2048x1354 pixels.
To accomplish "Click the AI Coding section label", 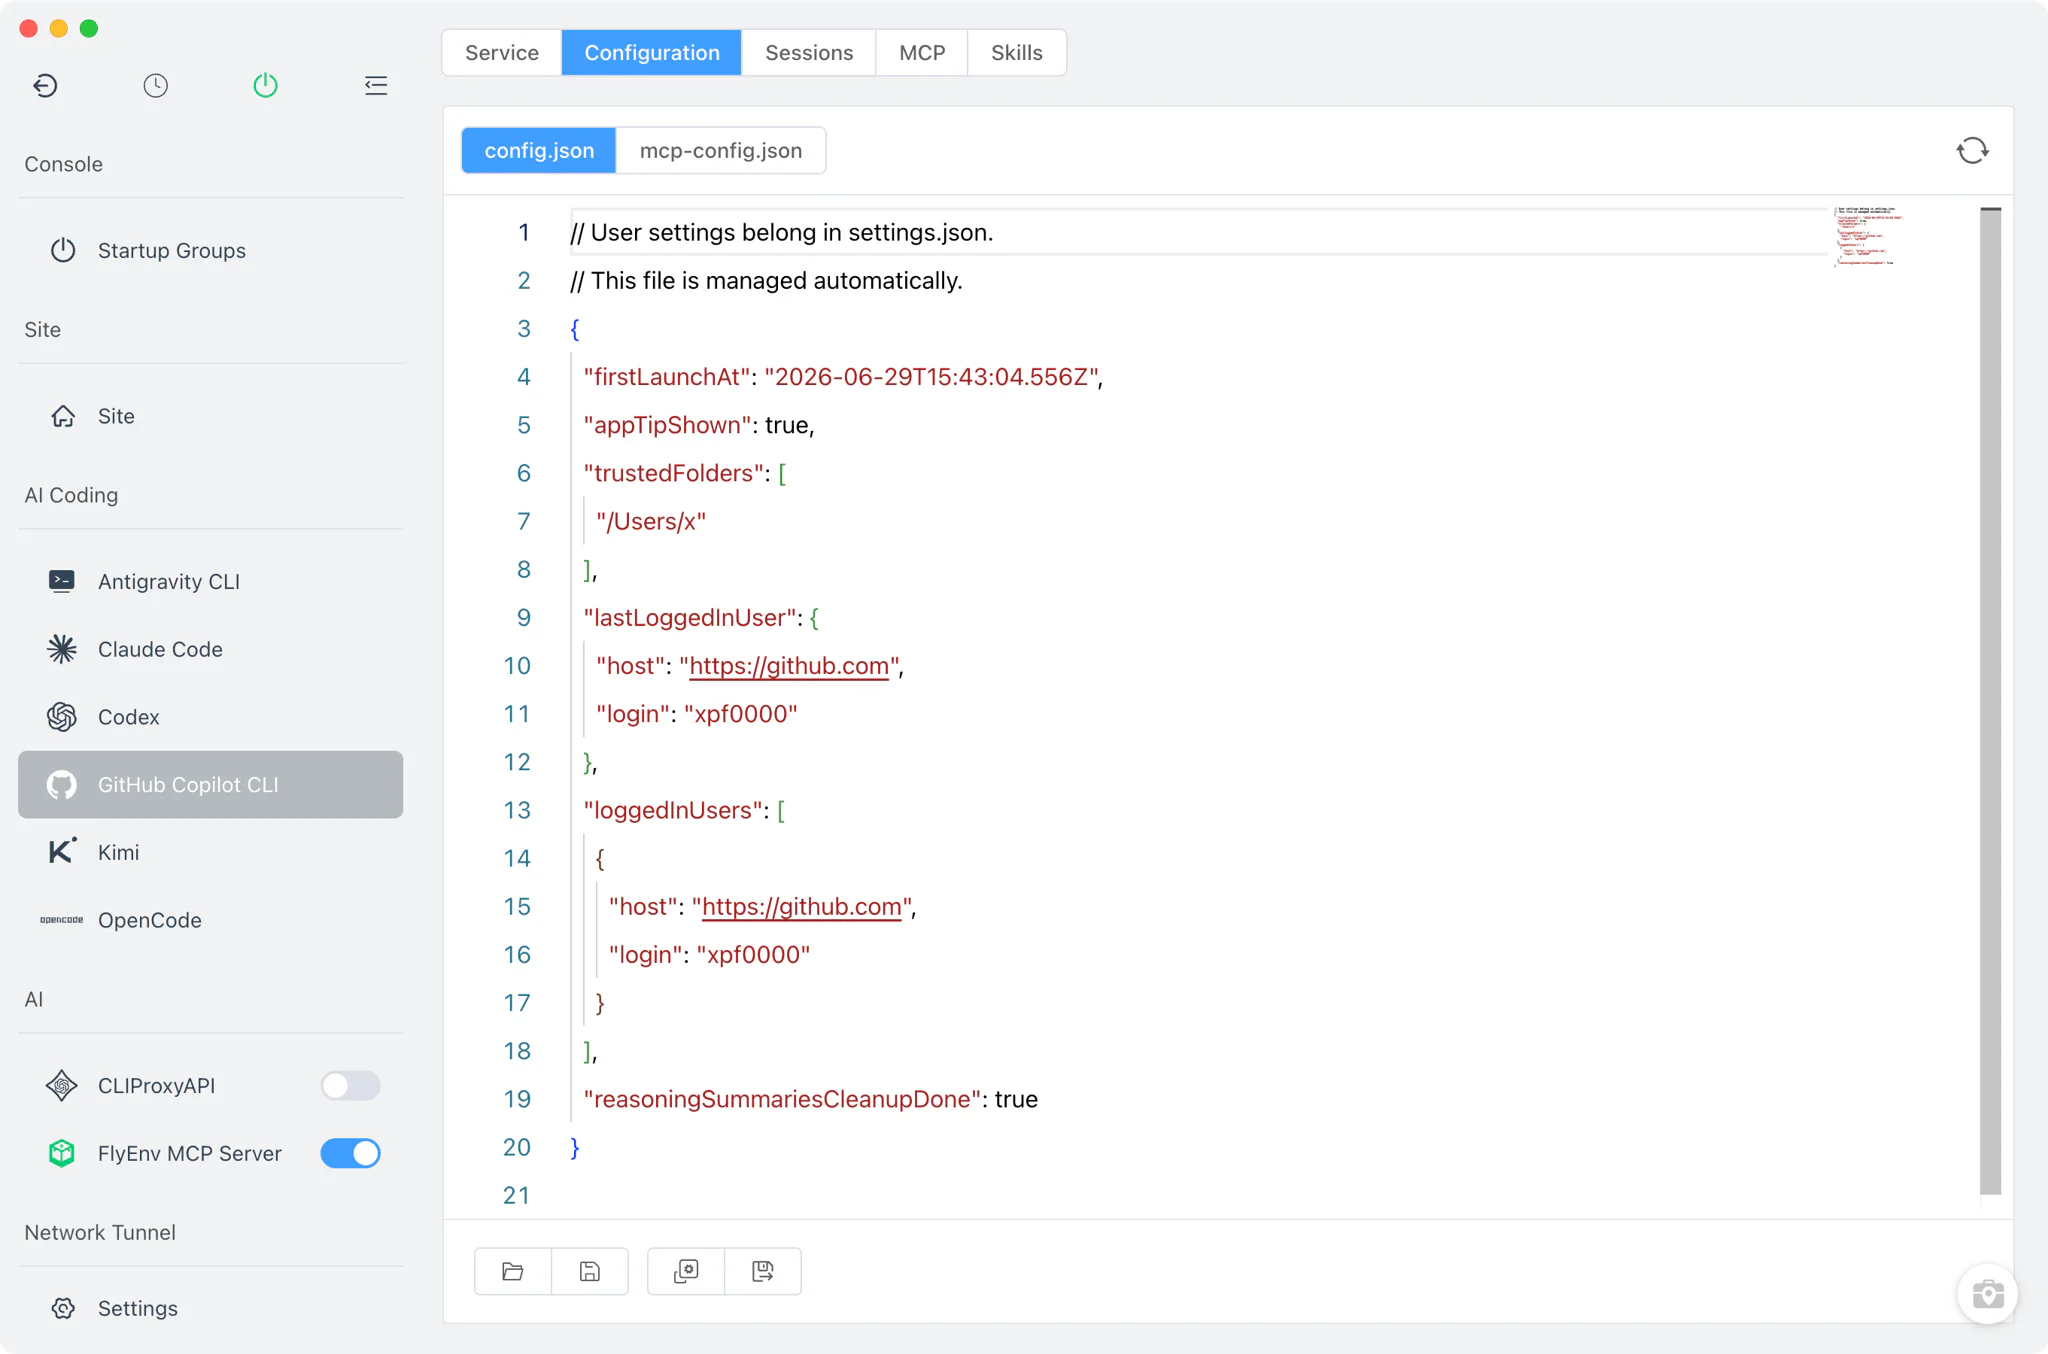I will [x=71, y=495].
